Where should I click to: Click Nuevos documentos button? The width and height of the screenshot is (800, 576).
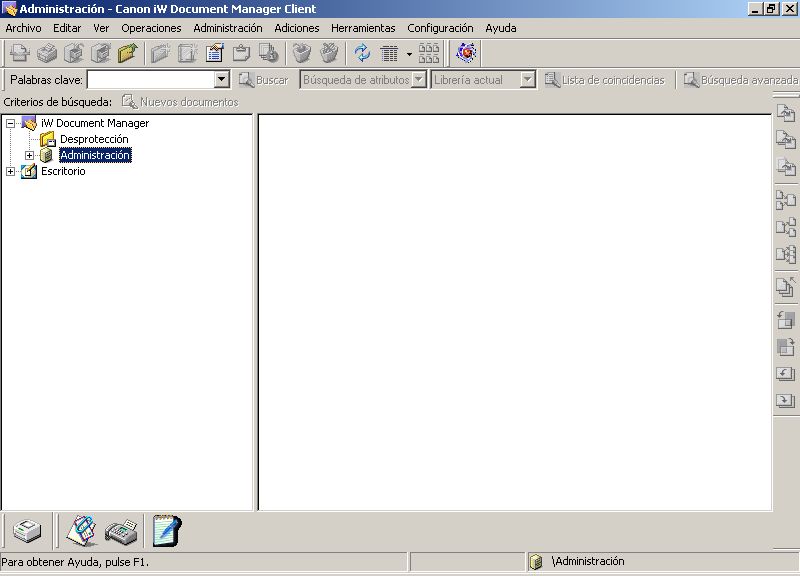[x=181, y=102]
